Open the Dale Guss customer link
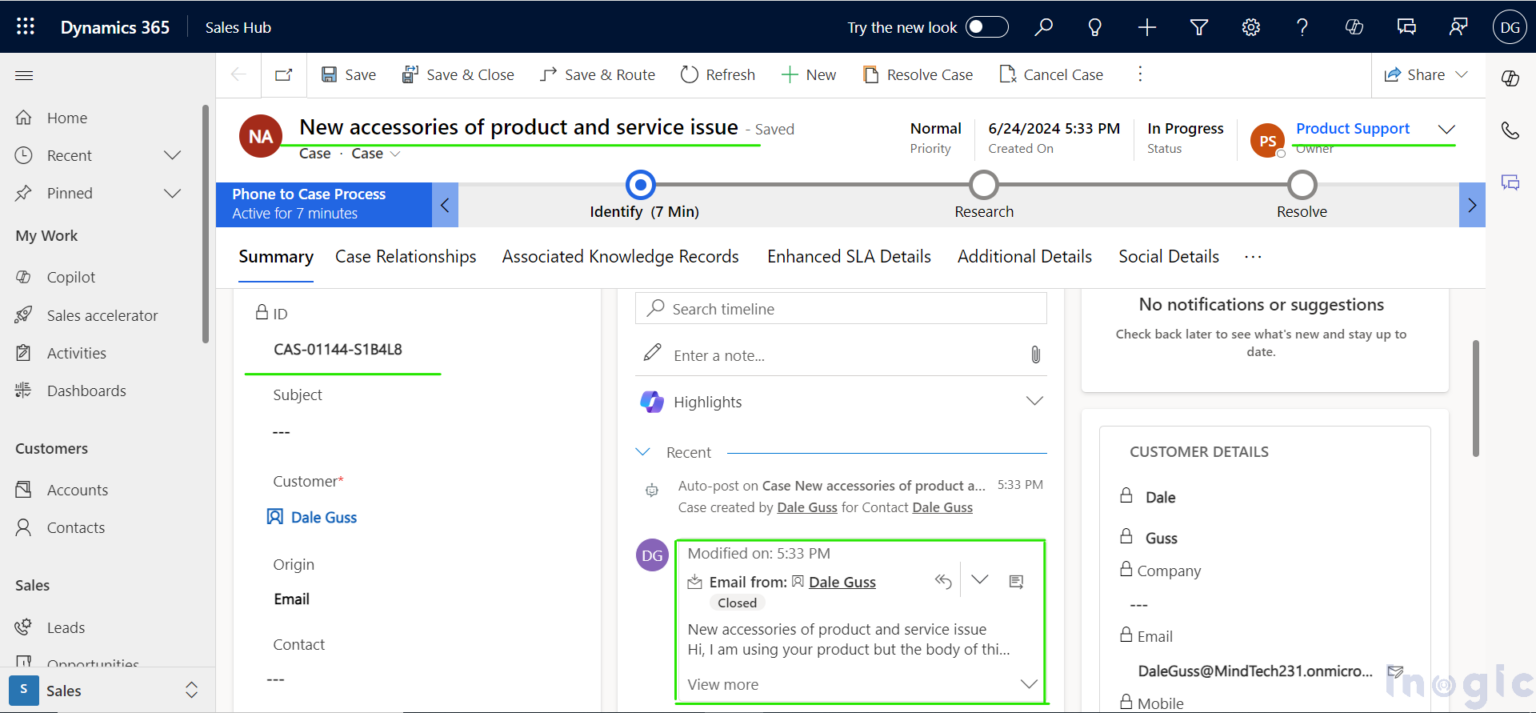Image resolution: width=1536 pixels, height=713 pixels. [x=322, y=517]
